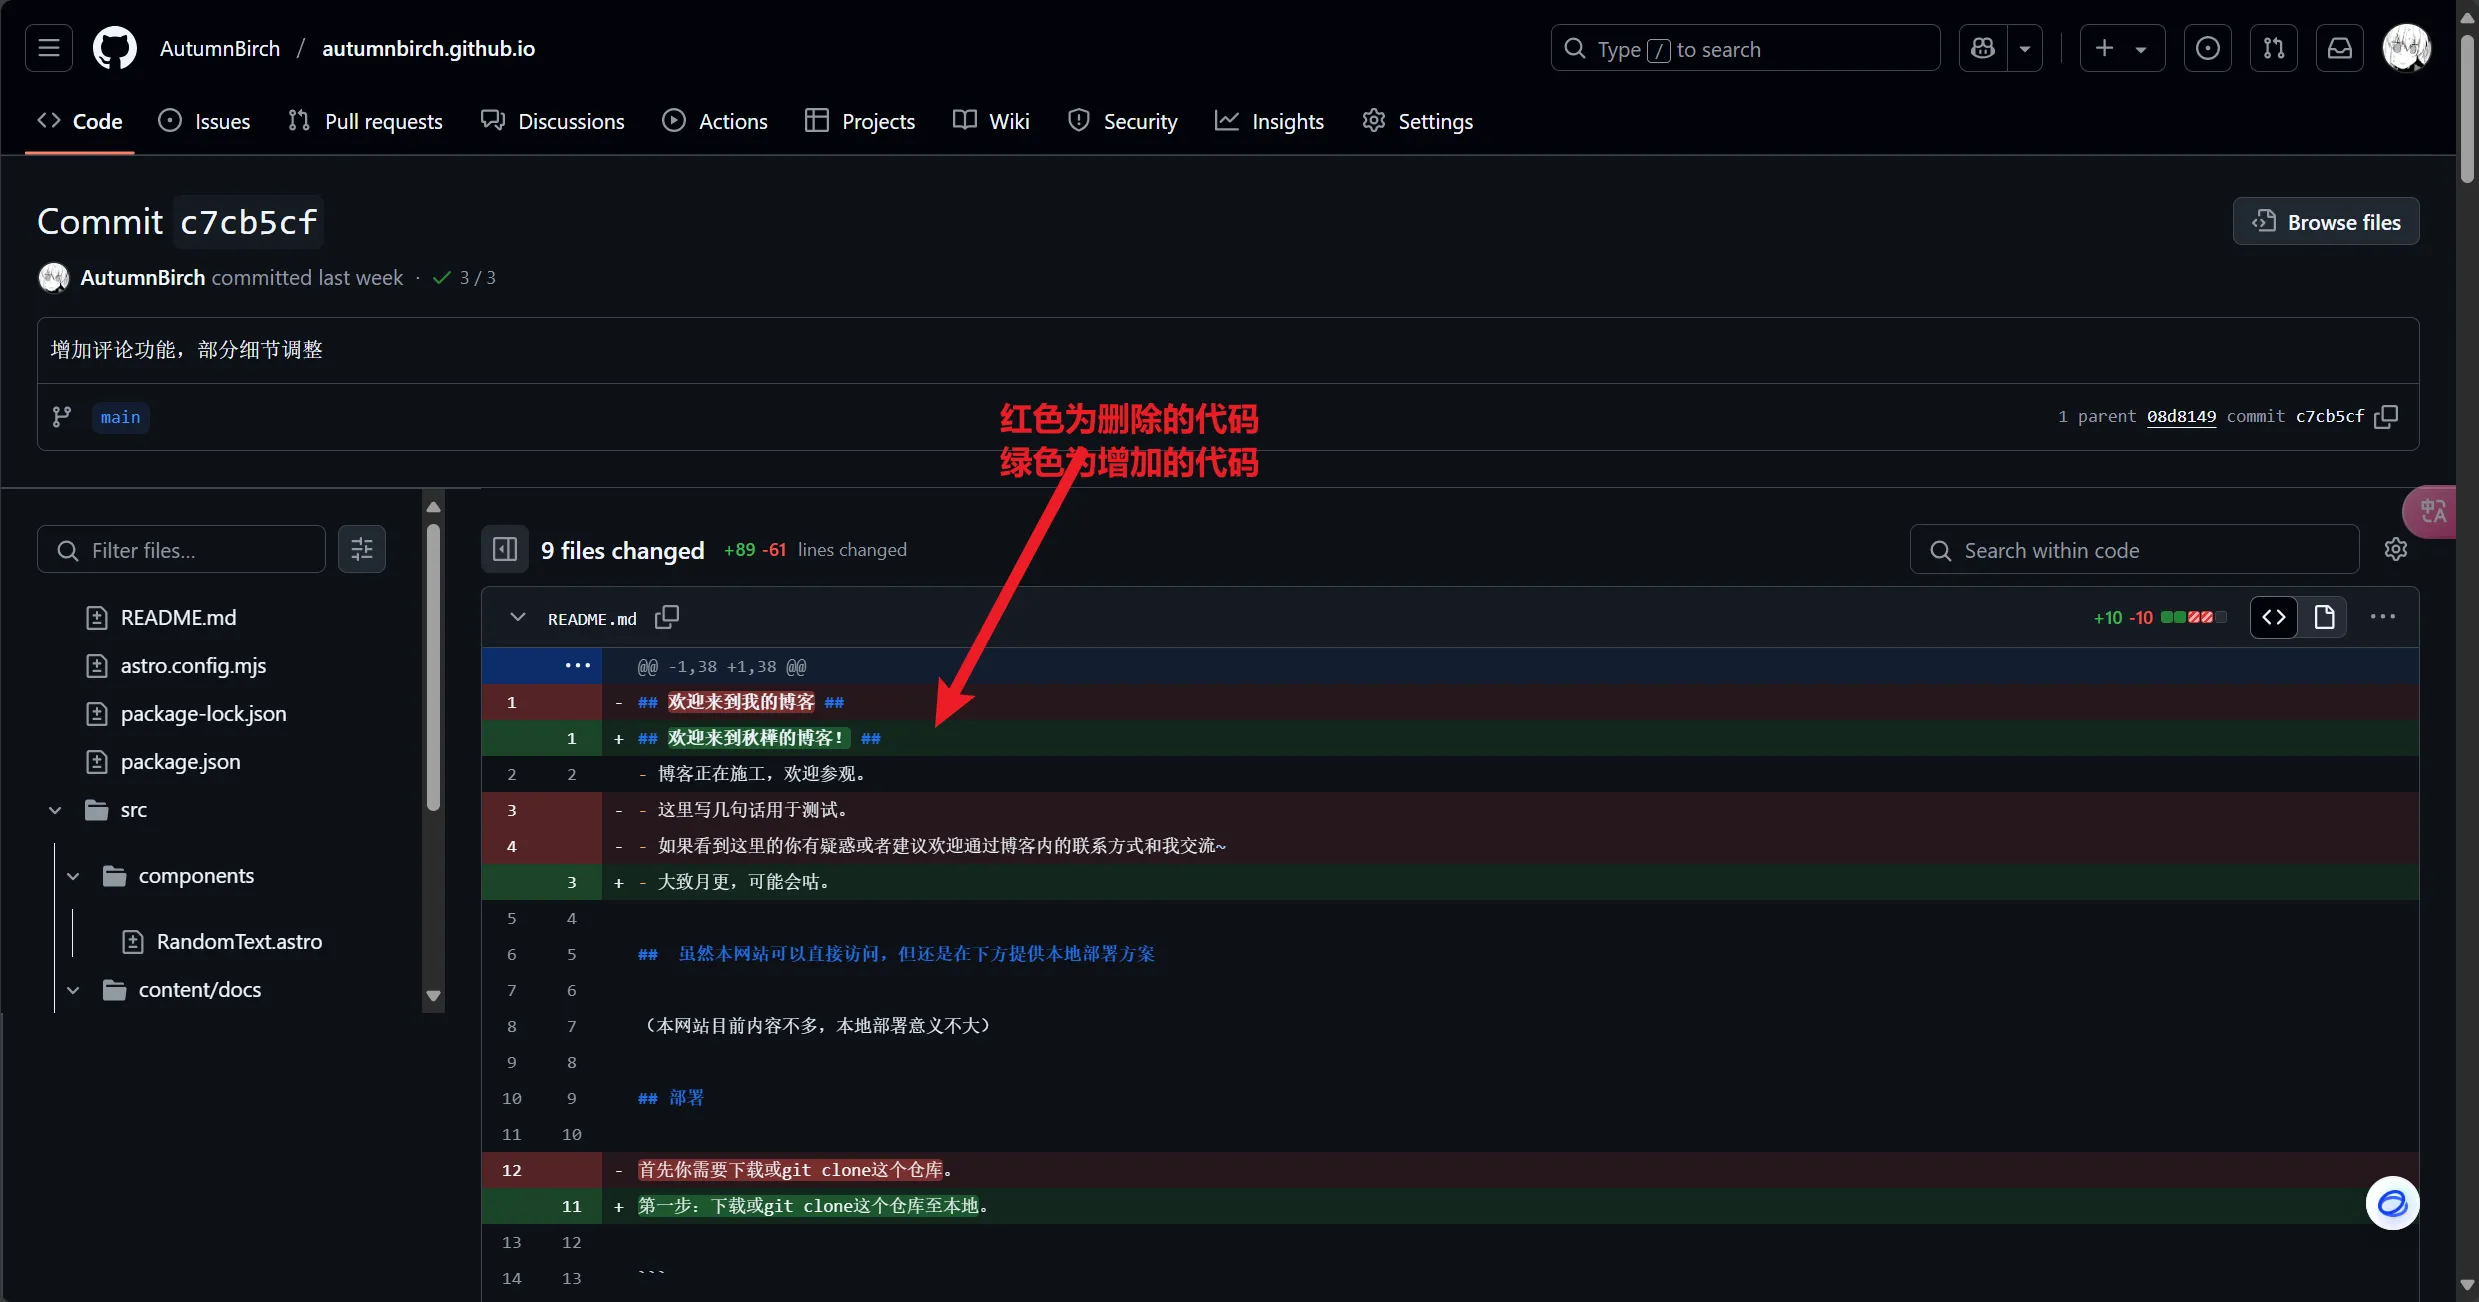Select astro.config.mjs in file tree
The width and height of the screenshot is (2479, 1302).
pyautogui.click(x=193, y=666)
